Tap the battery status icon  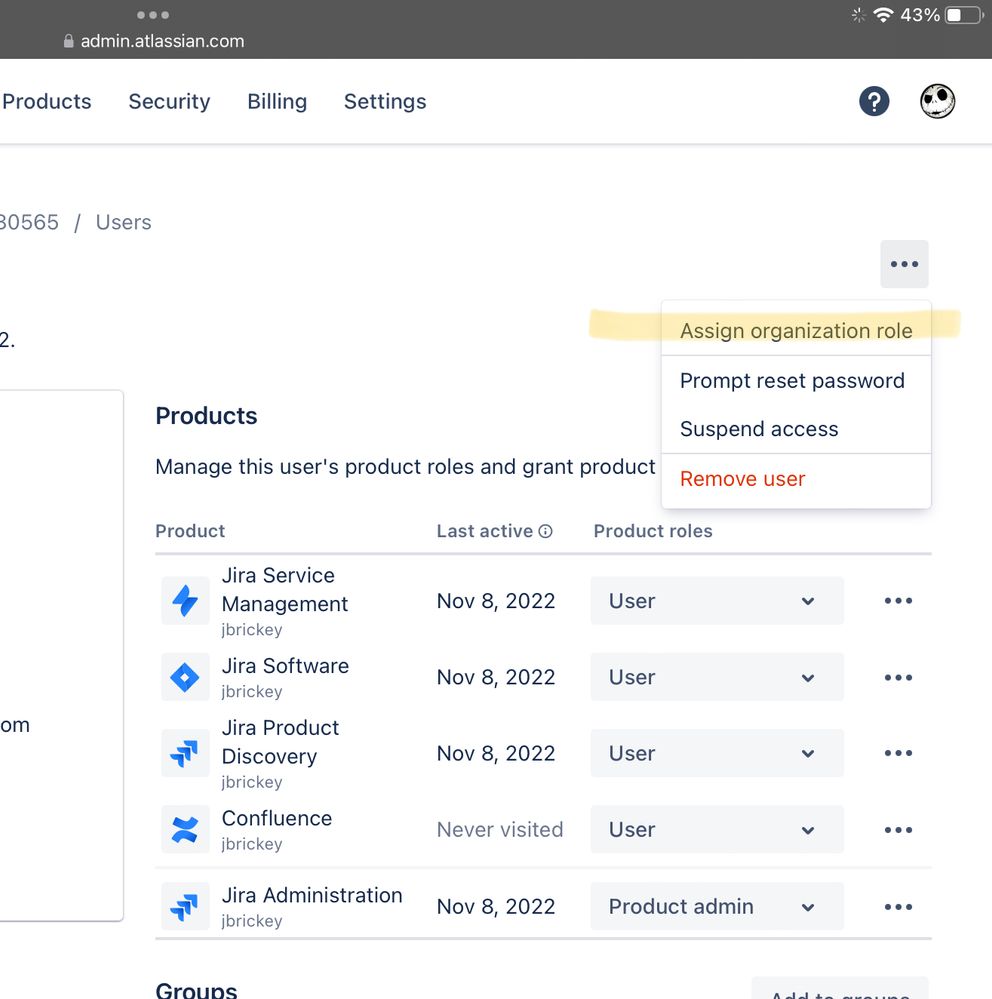click(x=965, y=15)
